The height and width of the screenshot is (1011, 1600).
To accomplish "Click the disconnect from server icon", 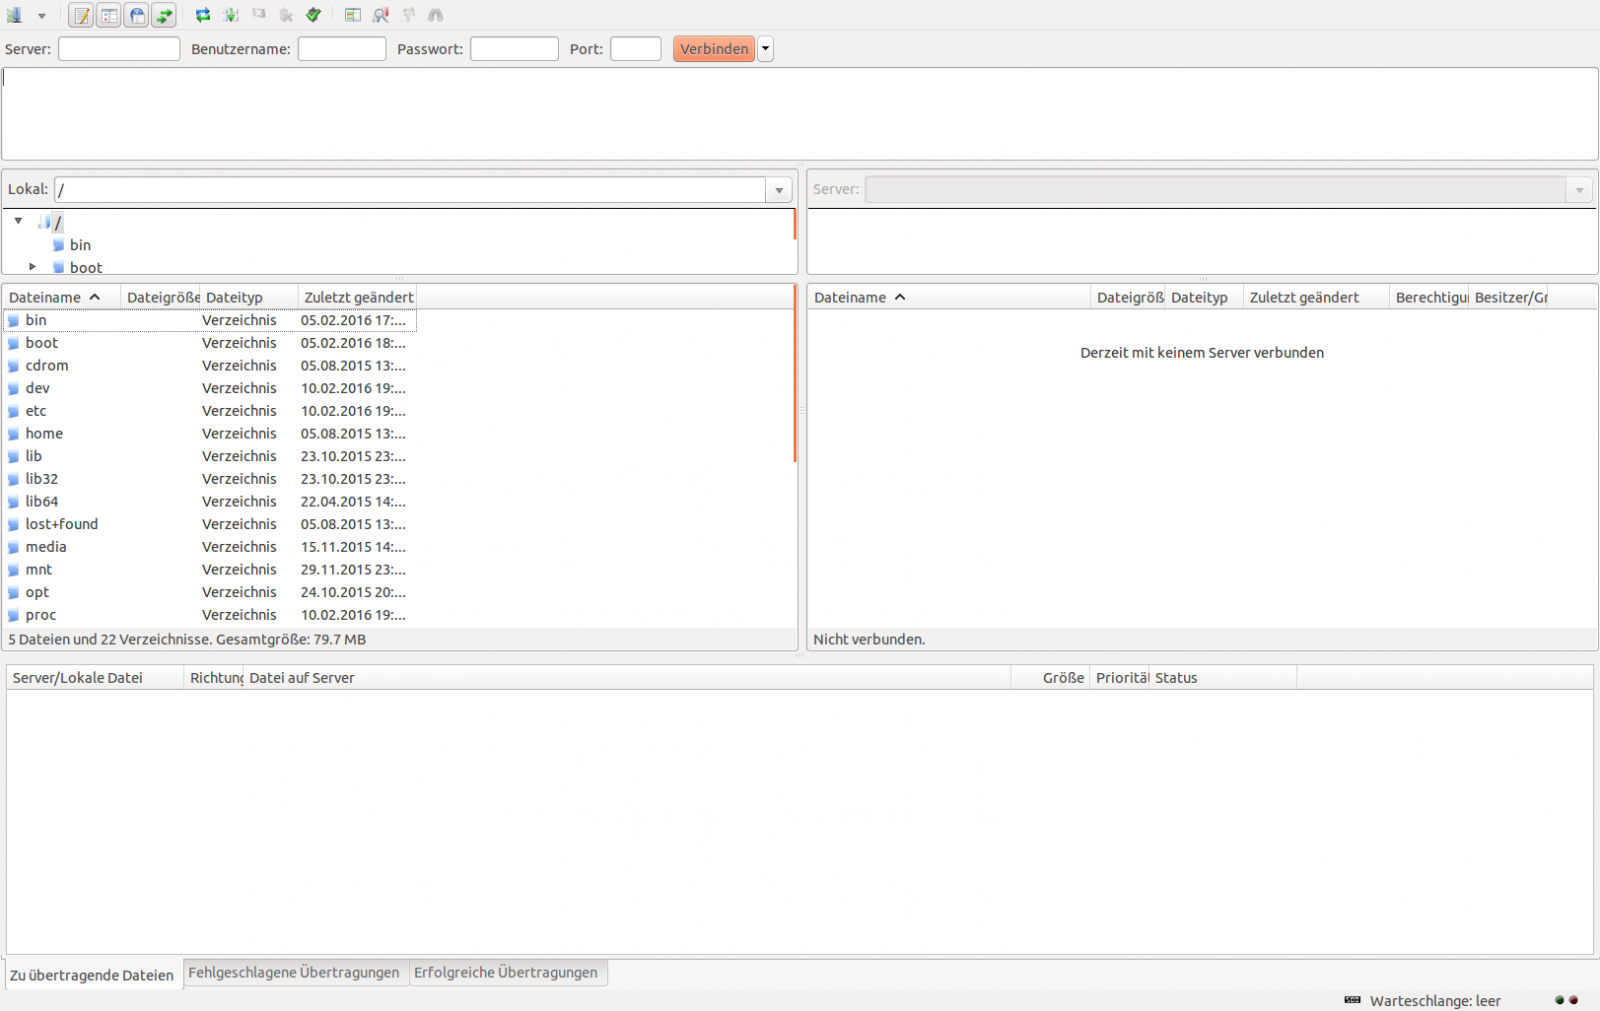I will 286,15.
